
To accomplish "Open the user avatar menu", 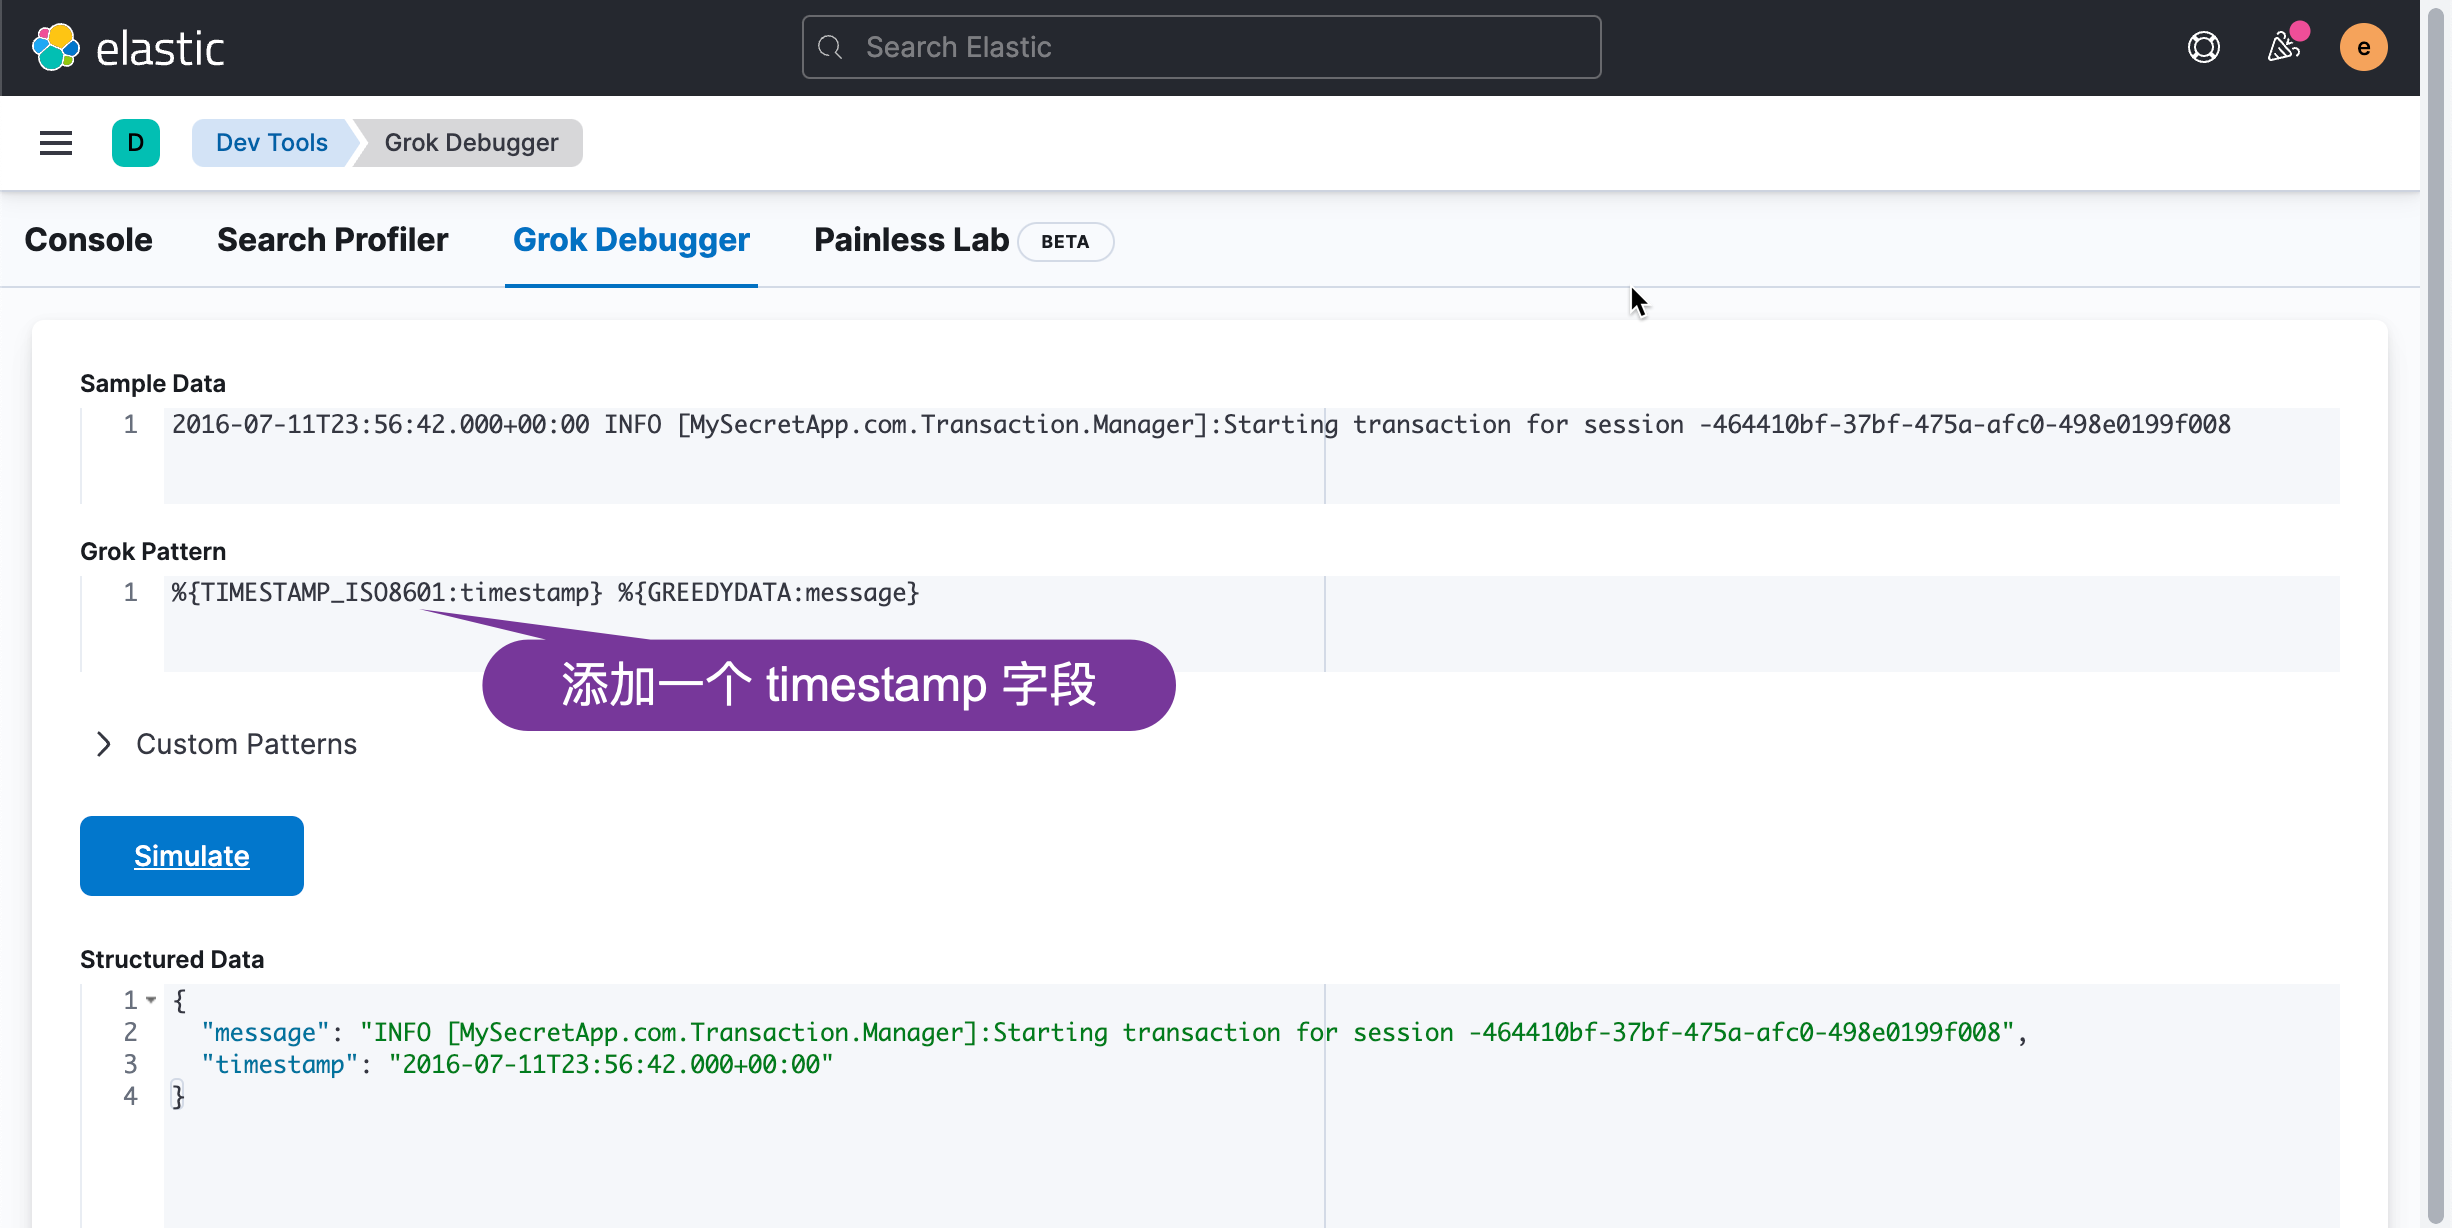I will (x=2364, y=47).
